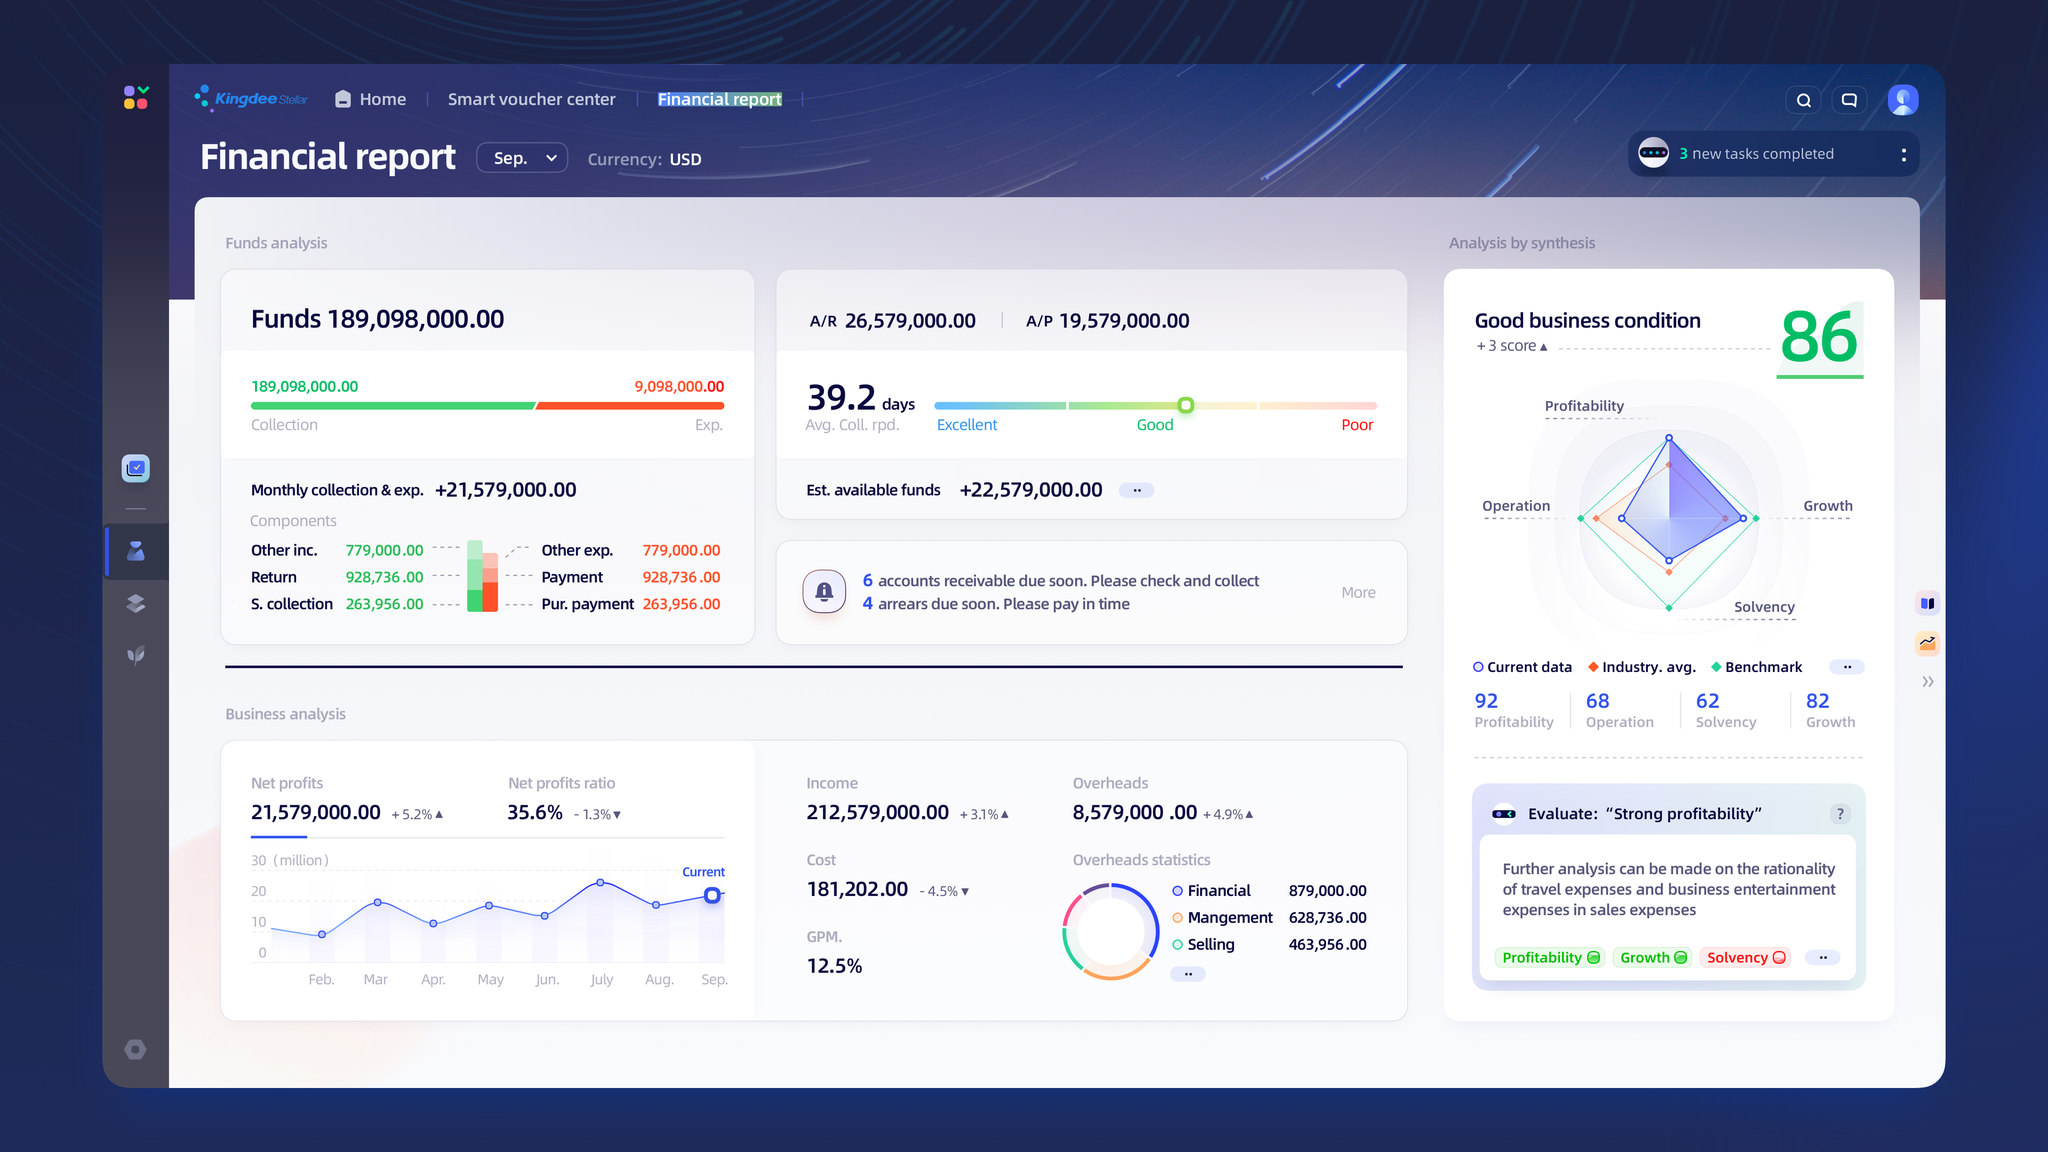Click the help question mark in Evaluate
Viewport: 2048px width, 1152px height.
coord(1840,814)
